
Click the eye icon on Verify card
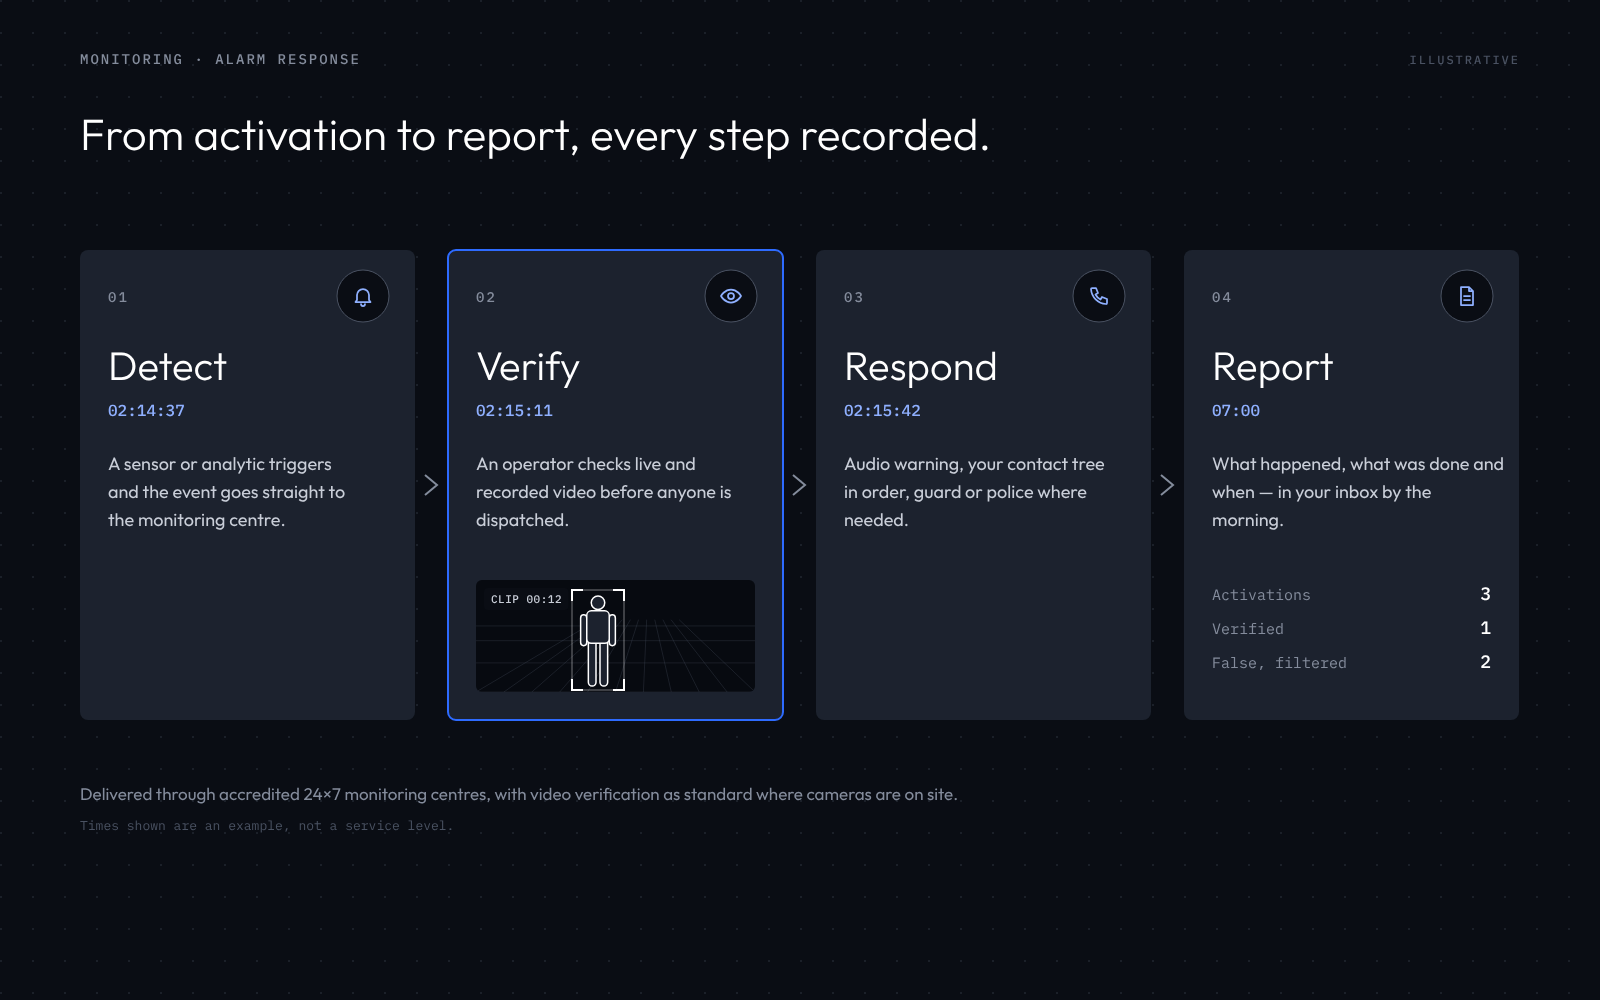pos(731,296)
